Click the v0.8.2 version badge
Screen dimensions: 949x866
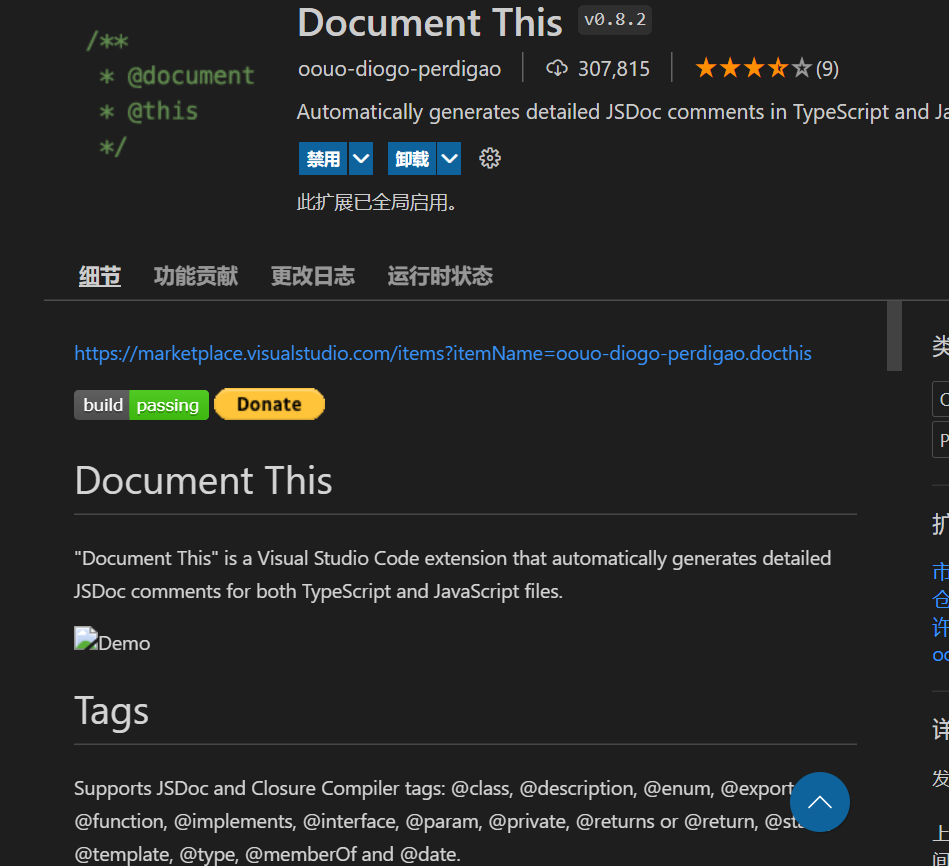coord(615,20)
